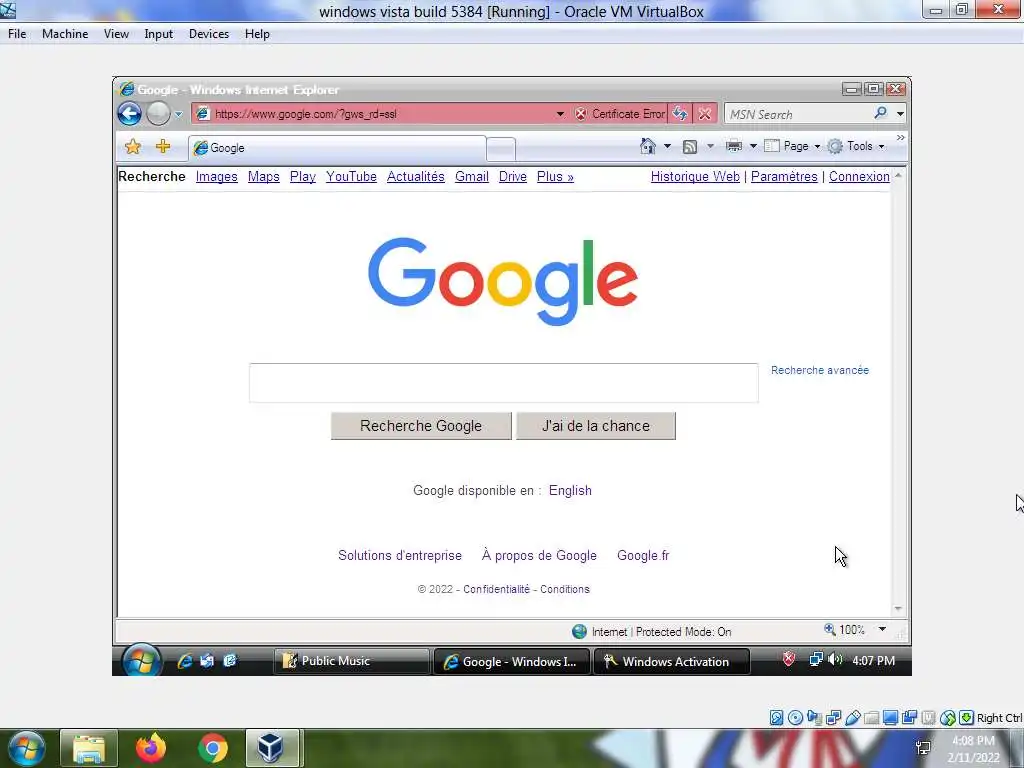Click the Vista volume speaker tray icon
This screenshot has height=768, width=1024.
[x=835, y=660]
